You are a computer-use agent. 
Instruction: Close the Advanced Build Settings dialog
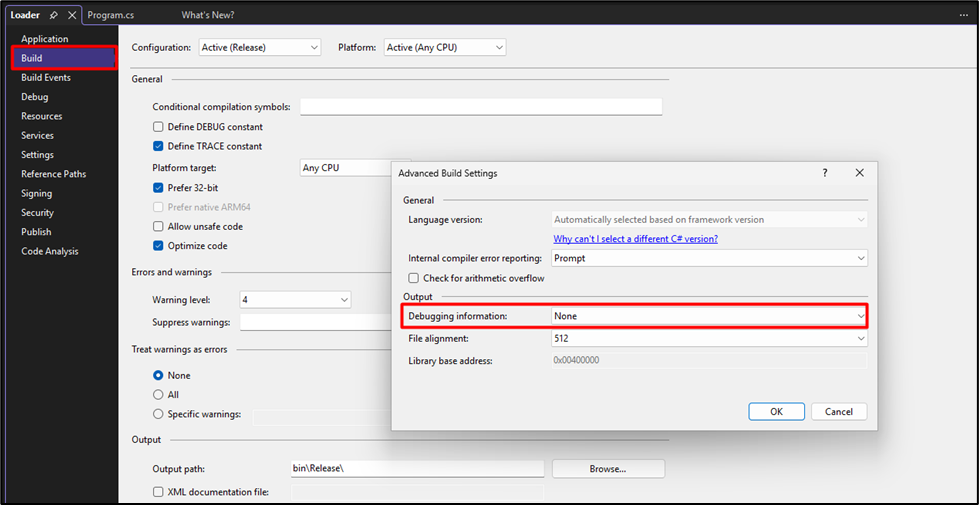click(860, 173)
